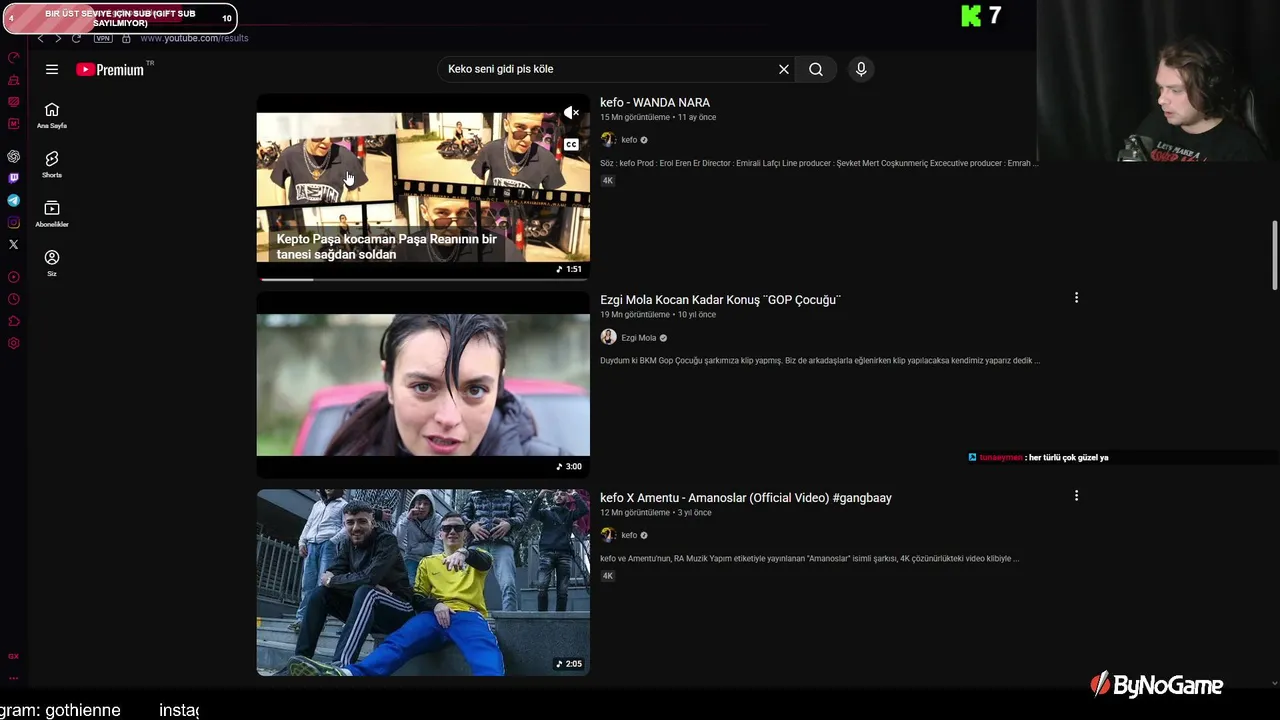This screenshot has width=1280, height=720.
Task: Click '12 Mn görüntüleme • 3 yıl önce' text
Action: pos(656,513)
